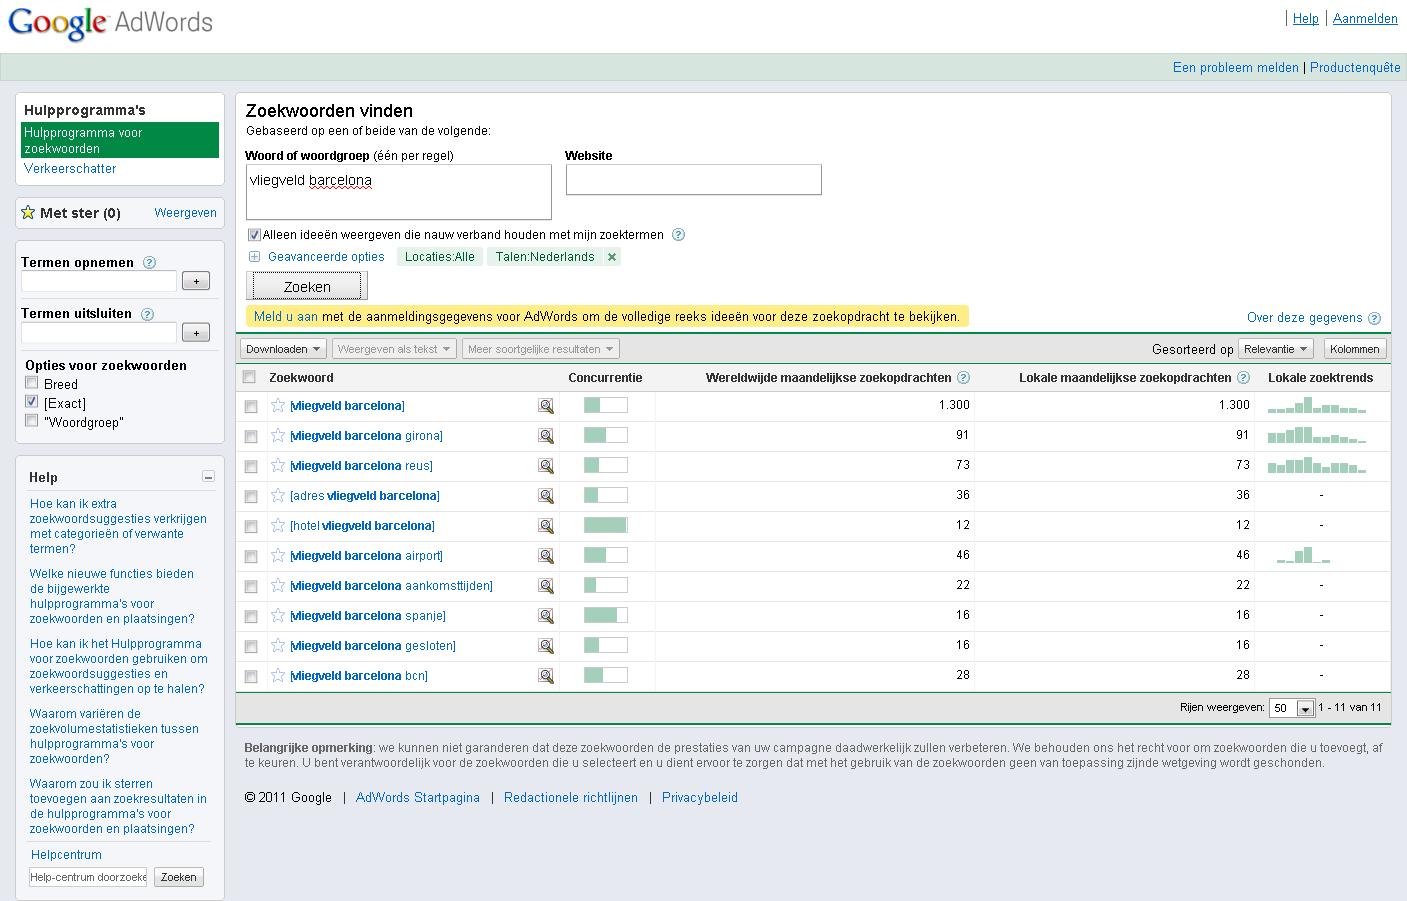Open help icon beside Termen uitsluiten
Viewport: 1407px width, 901px height.
[147, 314]
